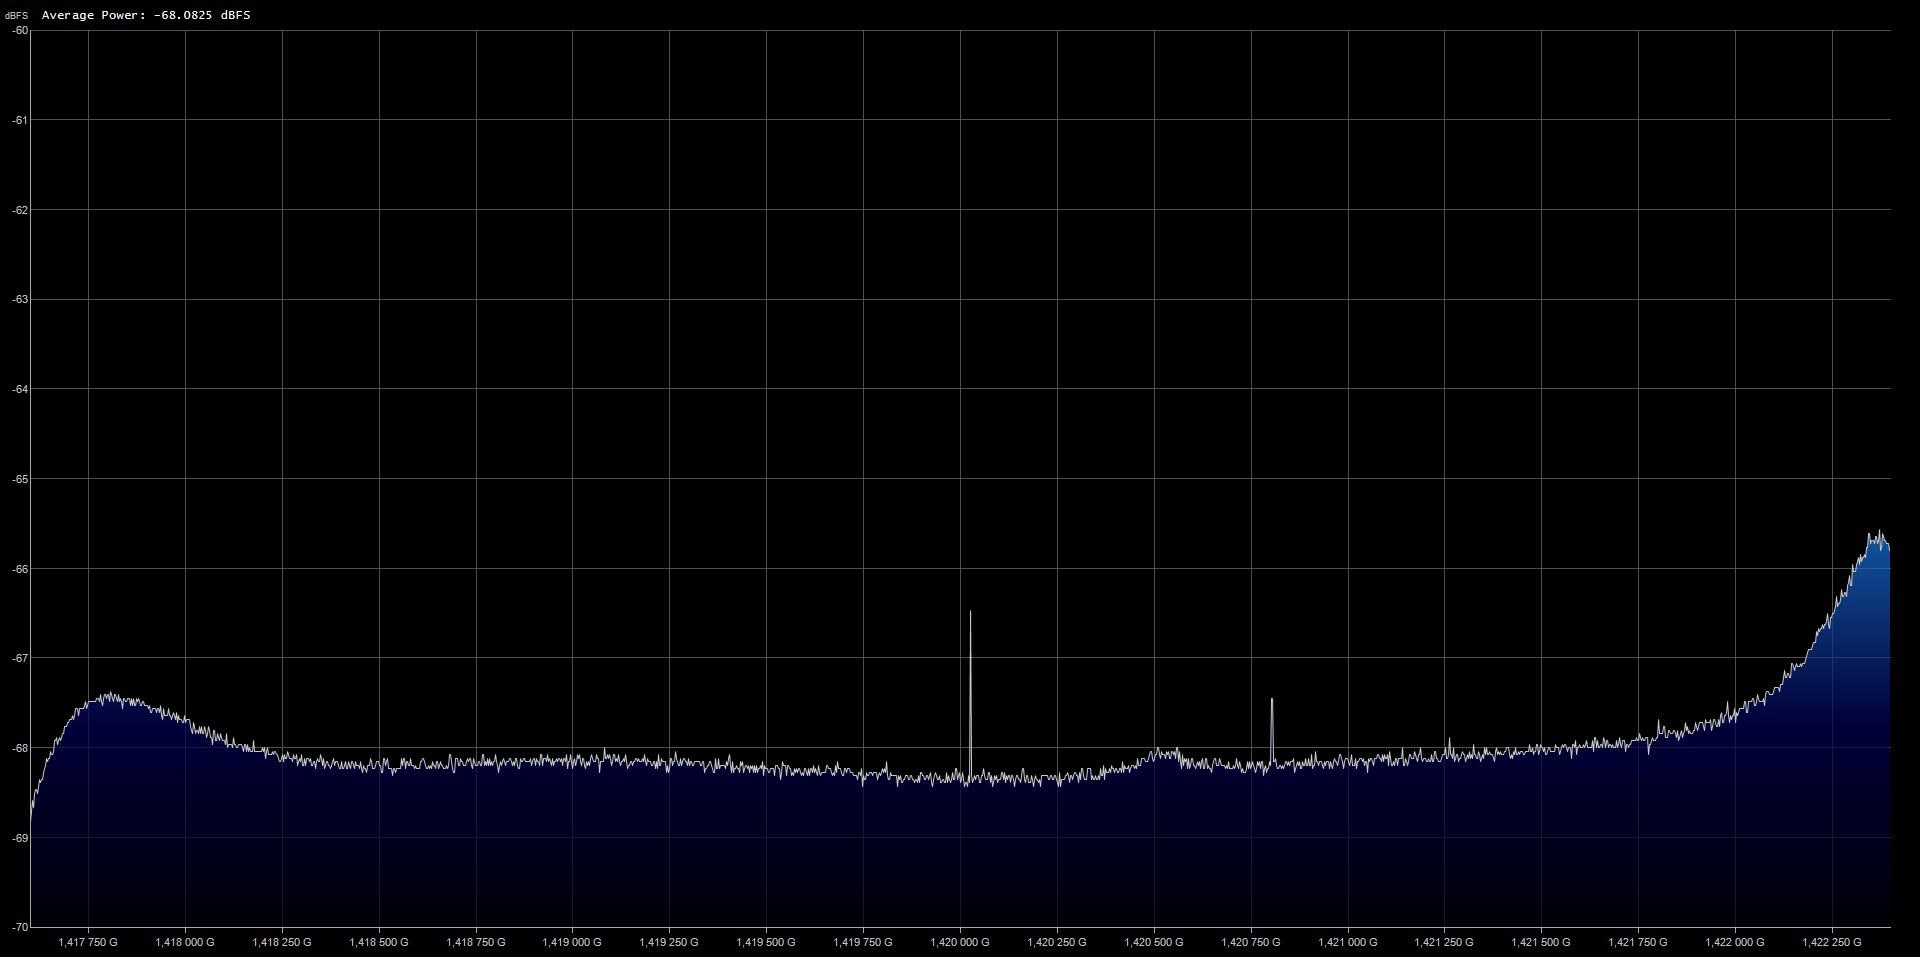This screenshot has width=1920, height=957.
Task: Click the 1,421 500 G frequency label
Action: [1541, 942]
